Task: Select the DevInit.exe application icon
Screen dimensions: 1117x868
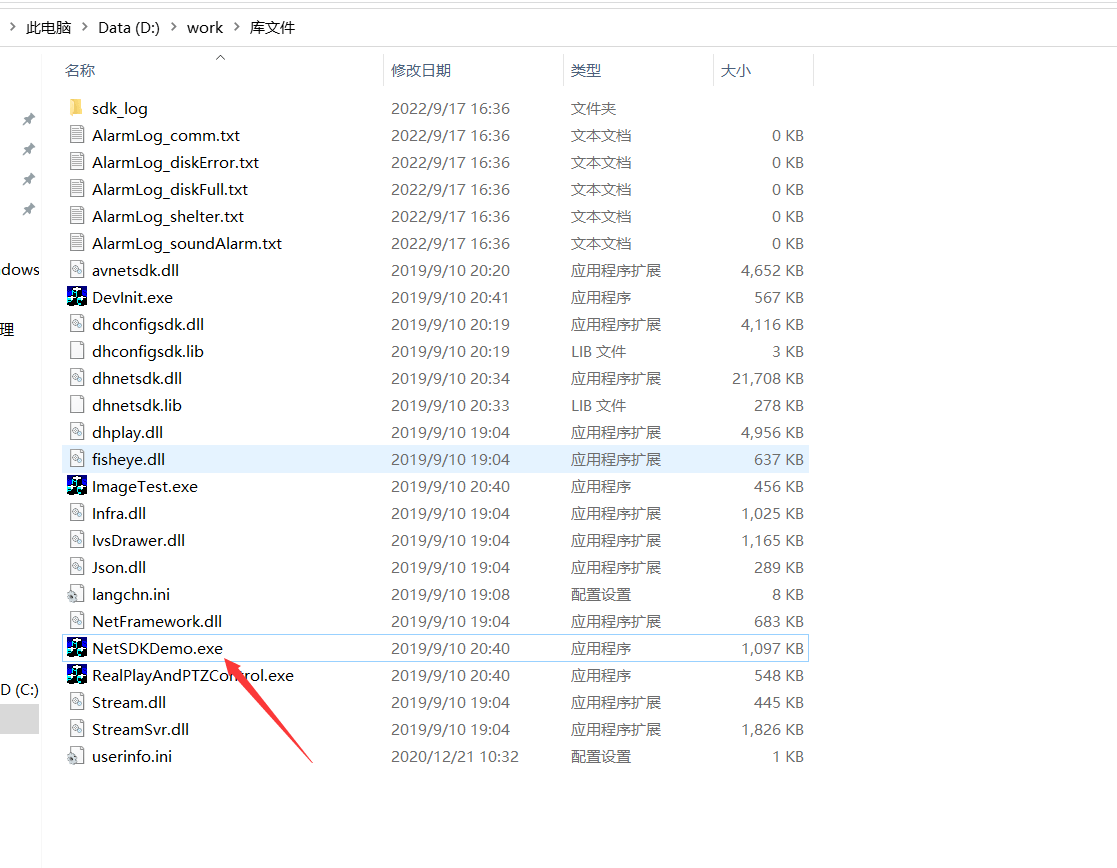Action: tap(76, 296)
